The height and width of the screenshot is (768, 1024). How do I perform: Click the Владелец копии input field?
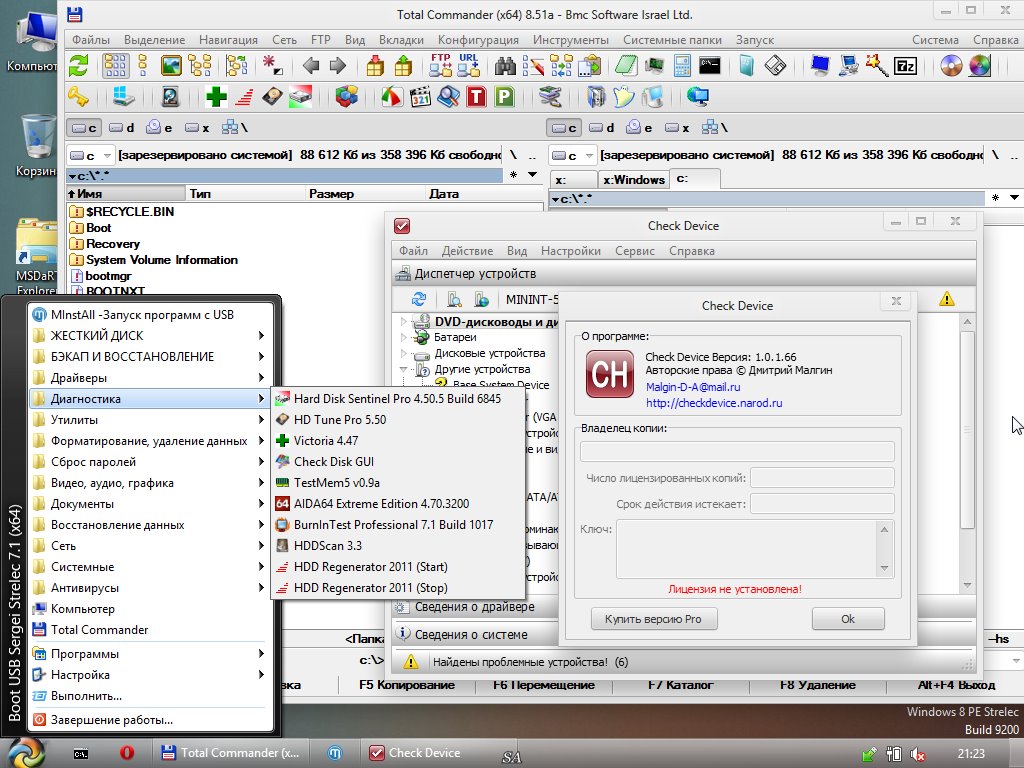point(737,451)
